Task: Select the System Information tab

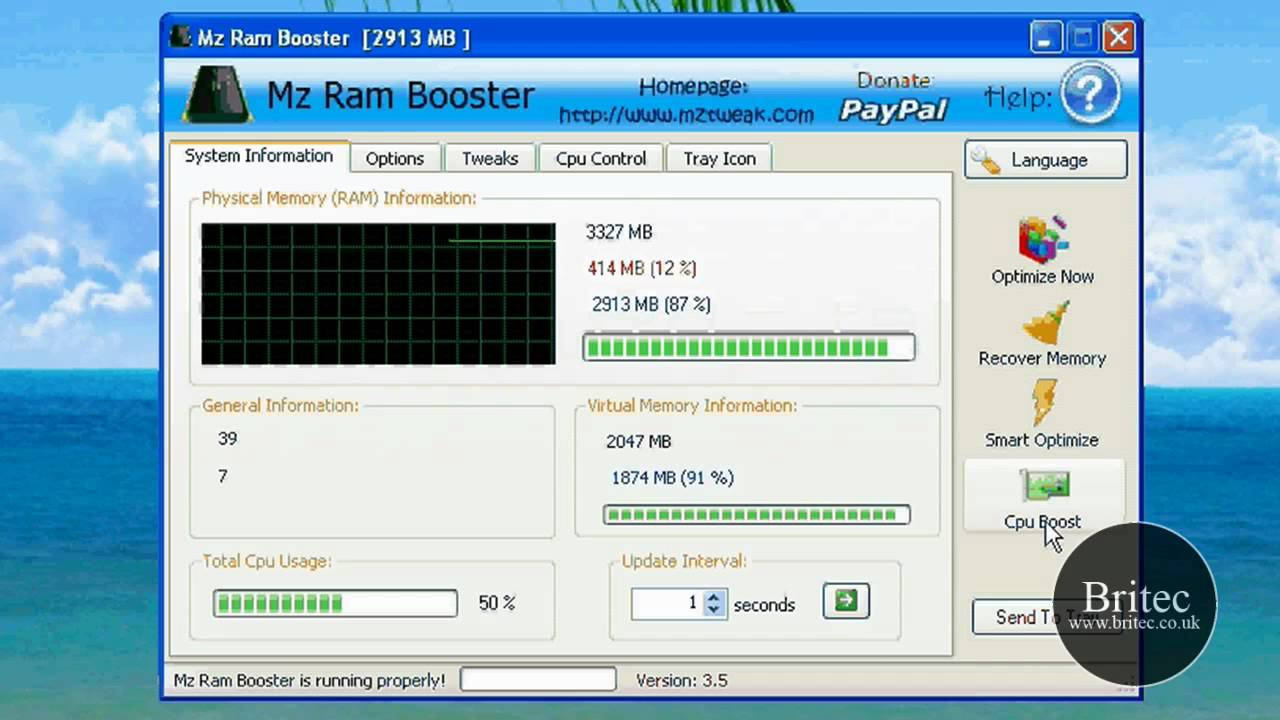Action: pos(259,156)
